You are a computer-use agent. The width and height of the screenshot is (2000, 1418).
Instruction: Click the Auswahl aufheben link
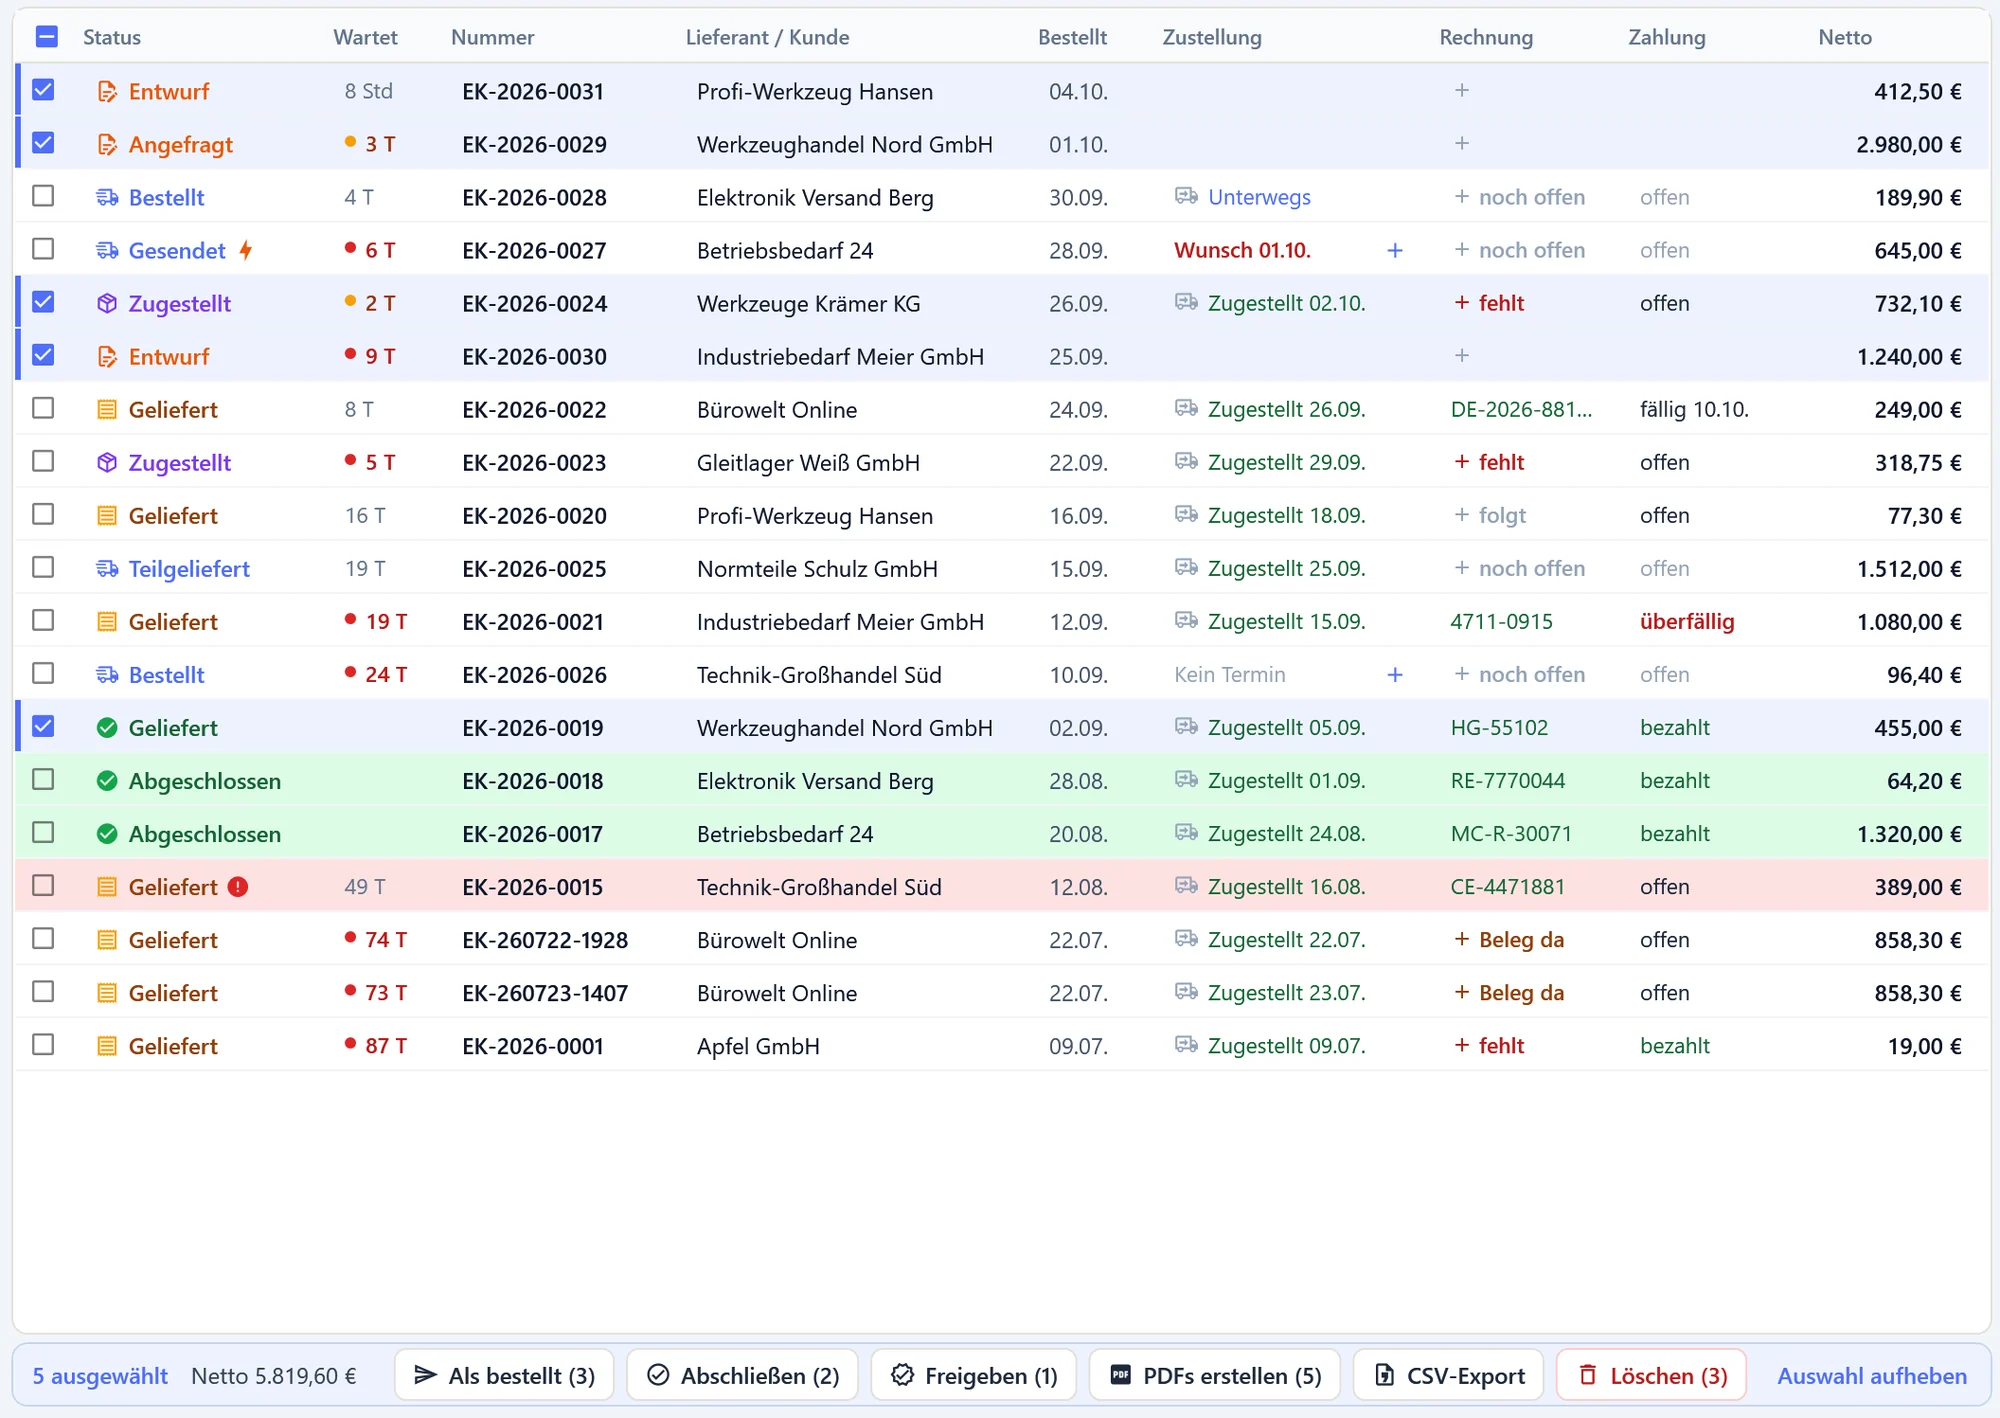click(1871, 1376)
